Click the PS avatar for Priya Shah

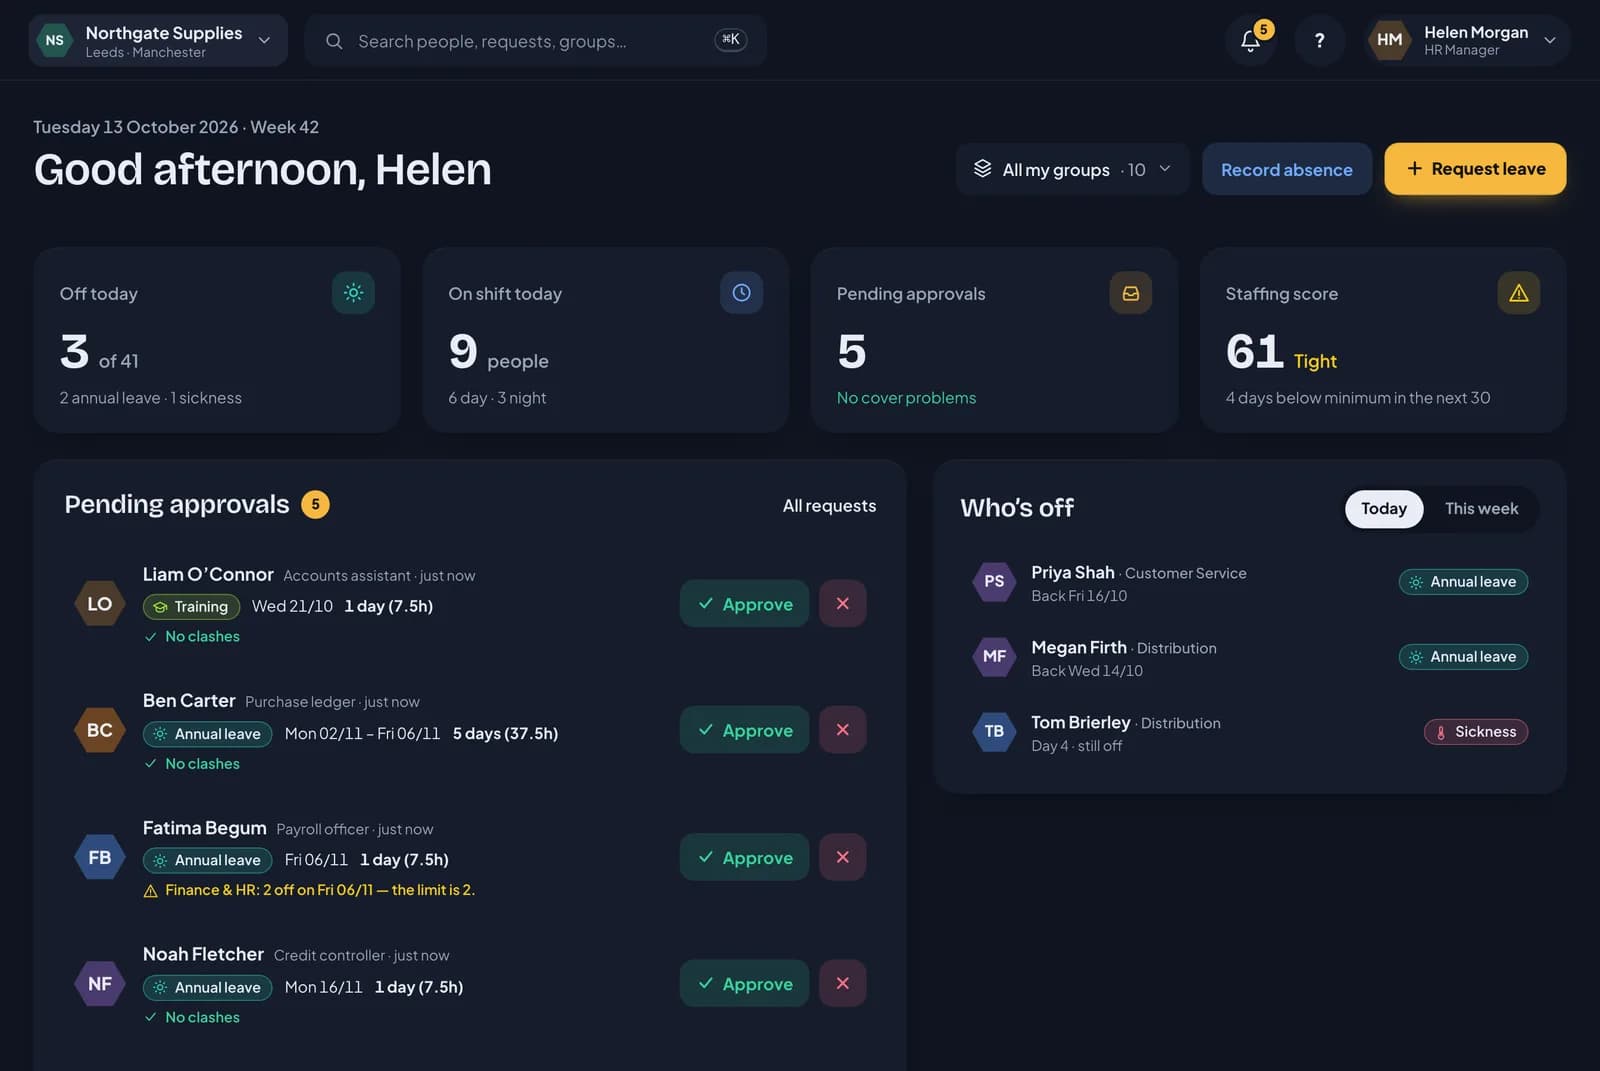coord(994,581)
